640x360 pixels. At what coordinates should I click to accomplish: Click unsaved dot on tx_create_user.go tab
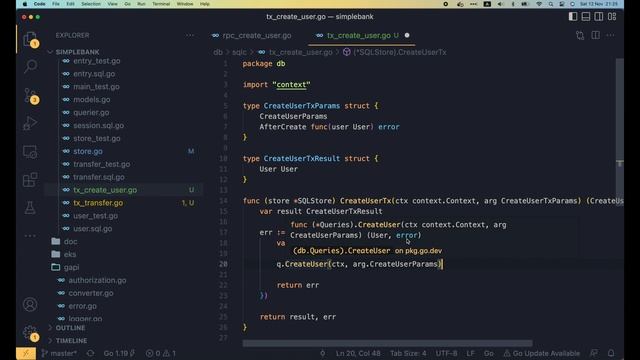pos(407,36)
